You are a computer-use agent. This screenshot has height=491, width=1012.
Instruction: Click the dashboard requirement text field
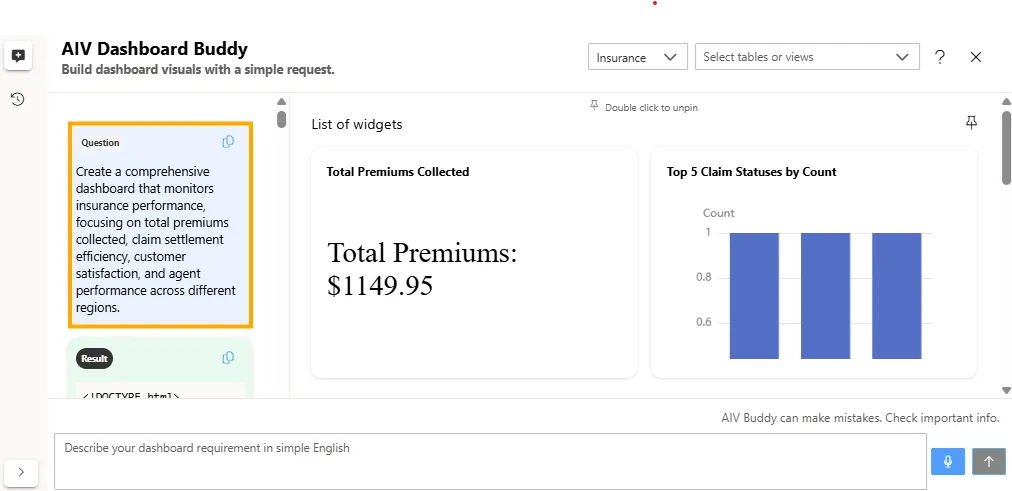[x=490, y=461]
